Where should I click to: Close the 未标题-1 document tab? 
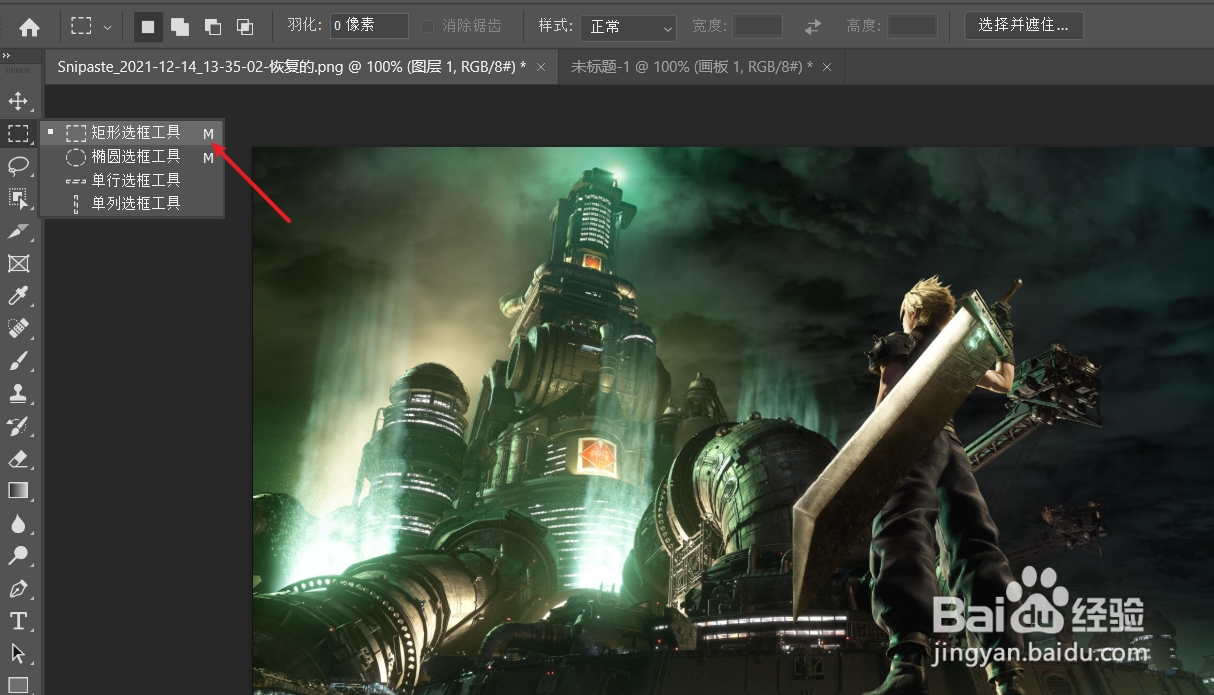click(x=826, y=67)
